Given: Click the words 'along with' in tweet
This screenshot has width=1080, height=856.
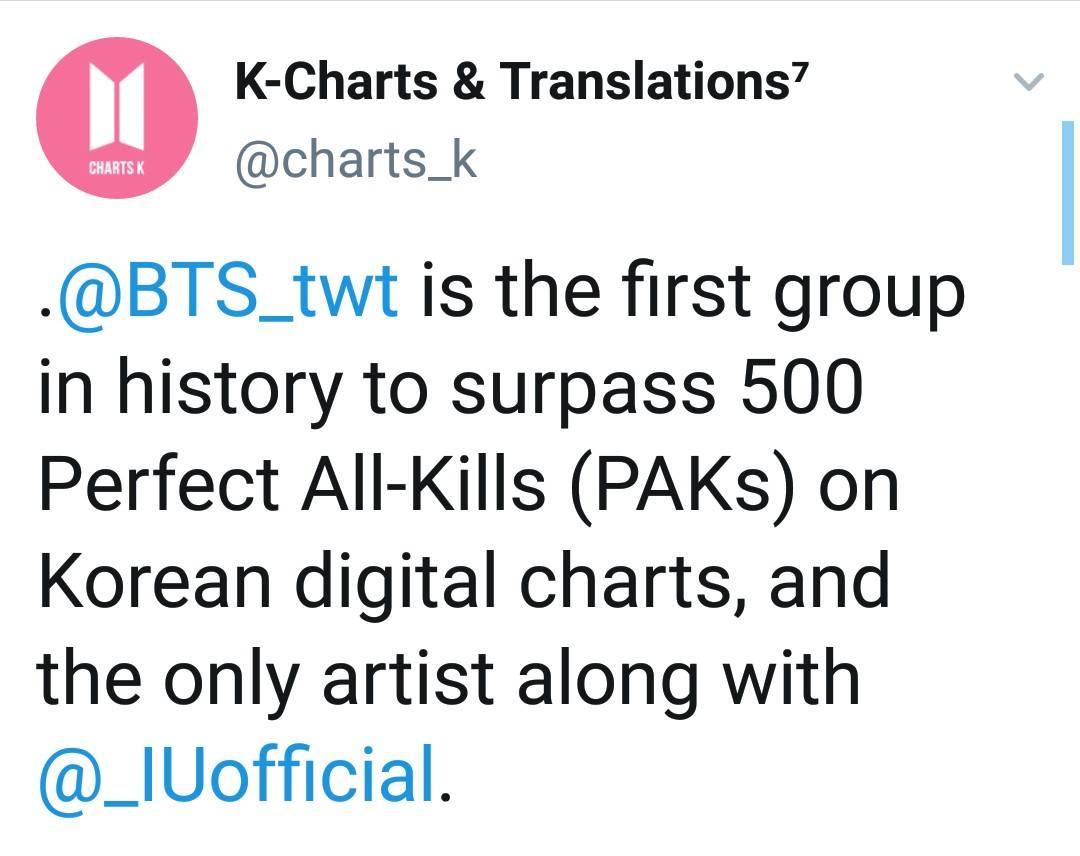Looking at the screenshot, I should 689,679.
